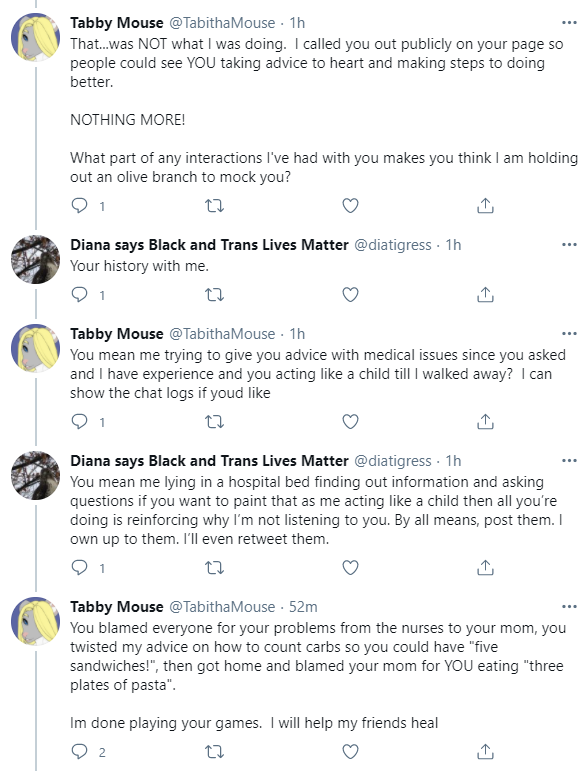The height and width of the screenshot is (771, 587).
Task: Like the tweet about showing chat logs
Action: [350, 421]
